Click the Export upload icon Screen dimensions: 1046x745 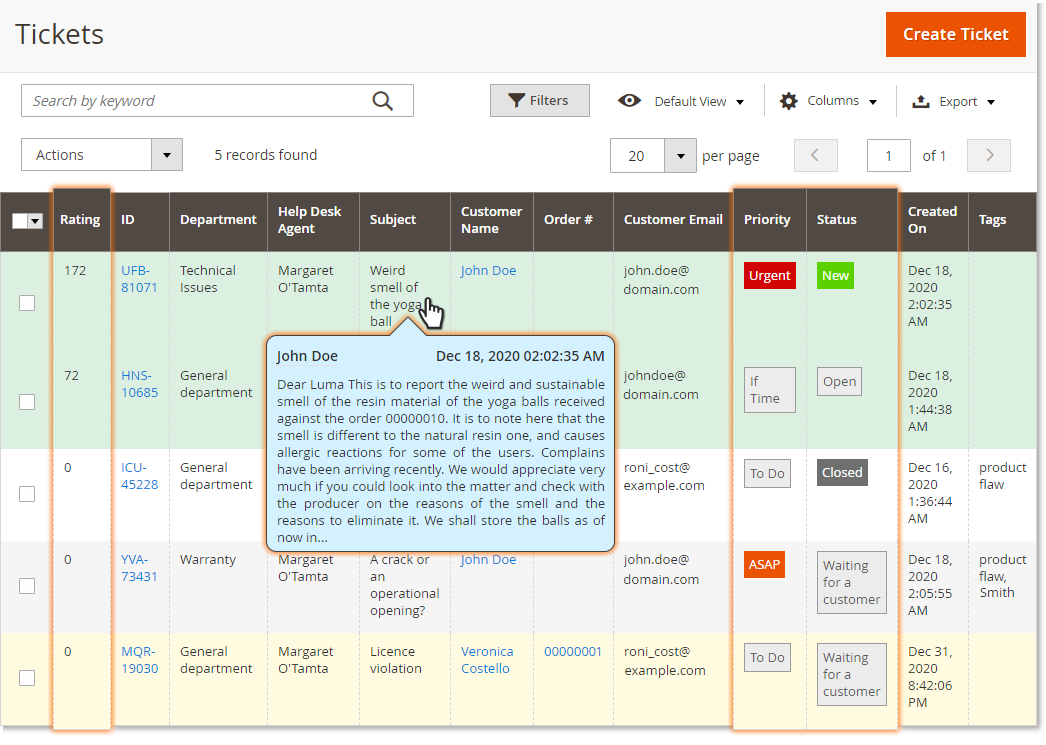(x=921, y=101)
